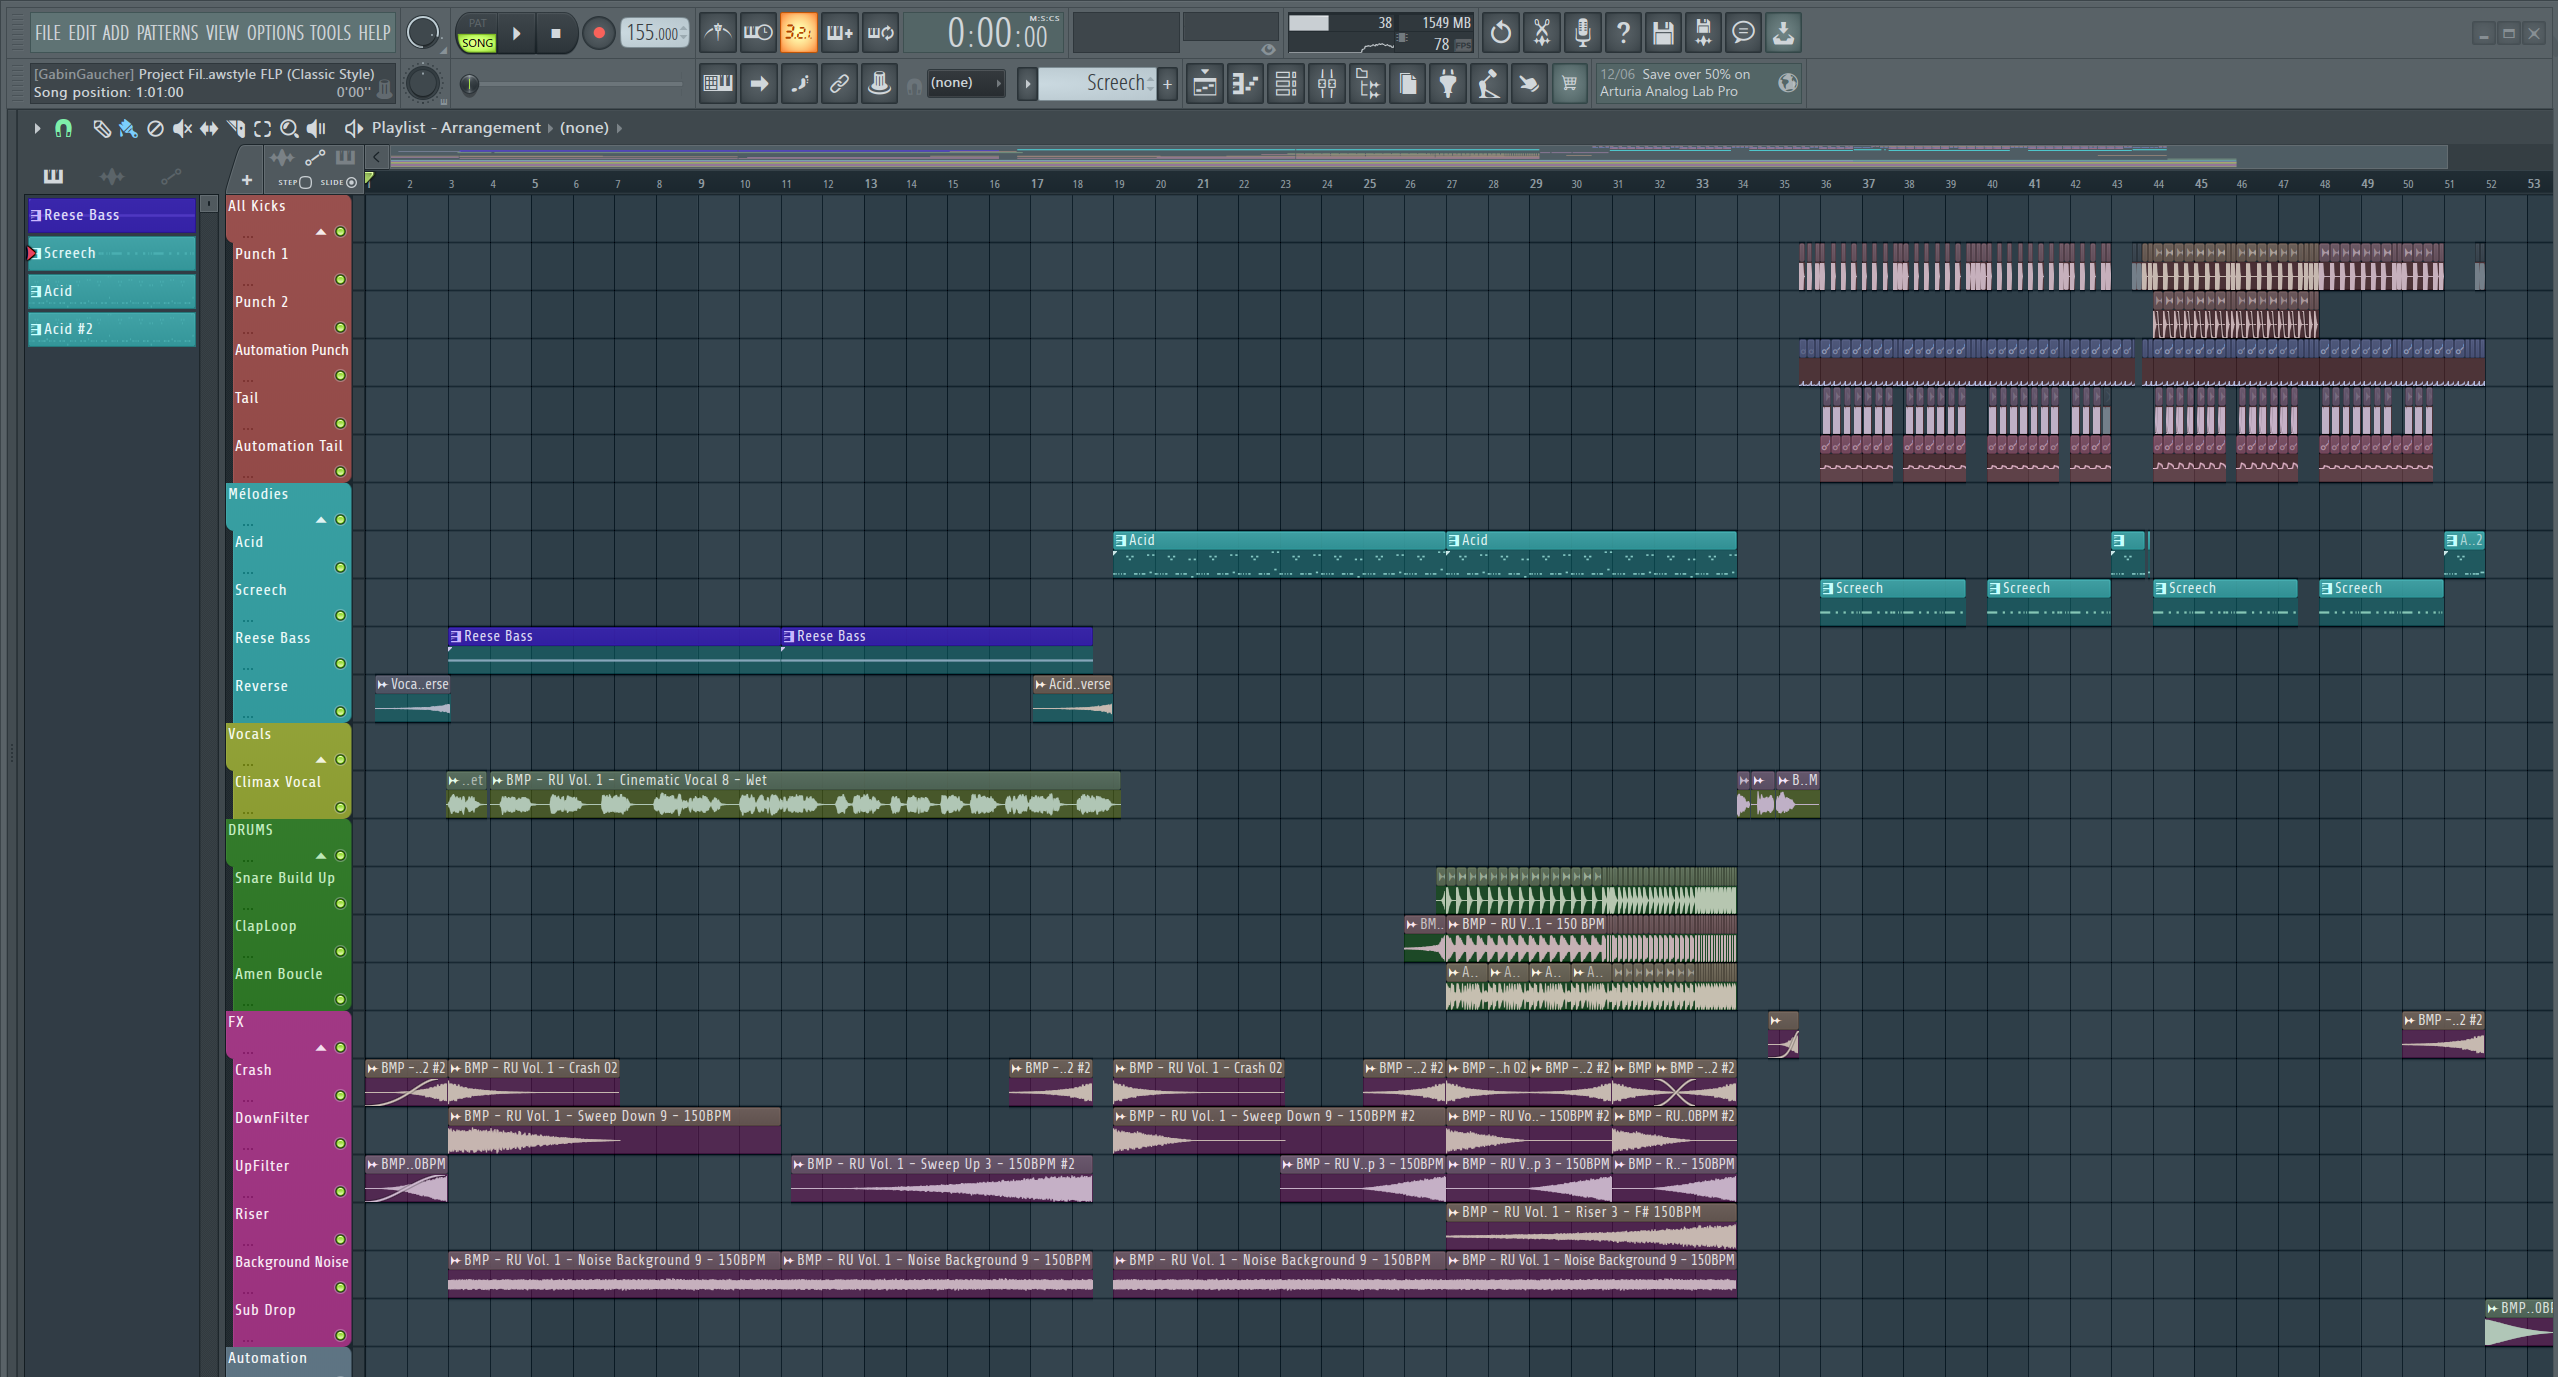Open the Screech pattern selector dropdown

pyautogui.click(x=1096, y=84)
